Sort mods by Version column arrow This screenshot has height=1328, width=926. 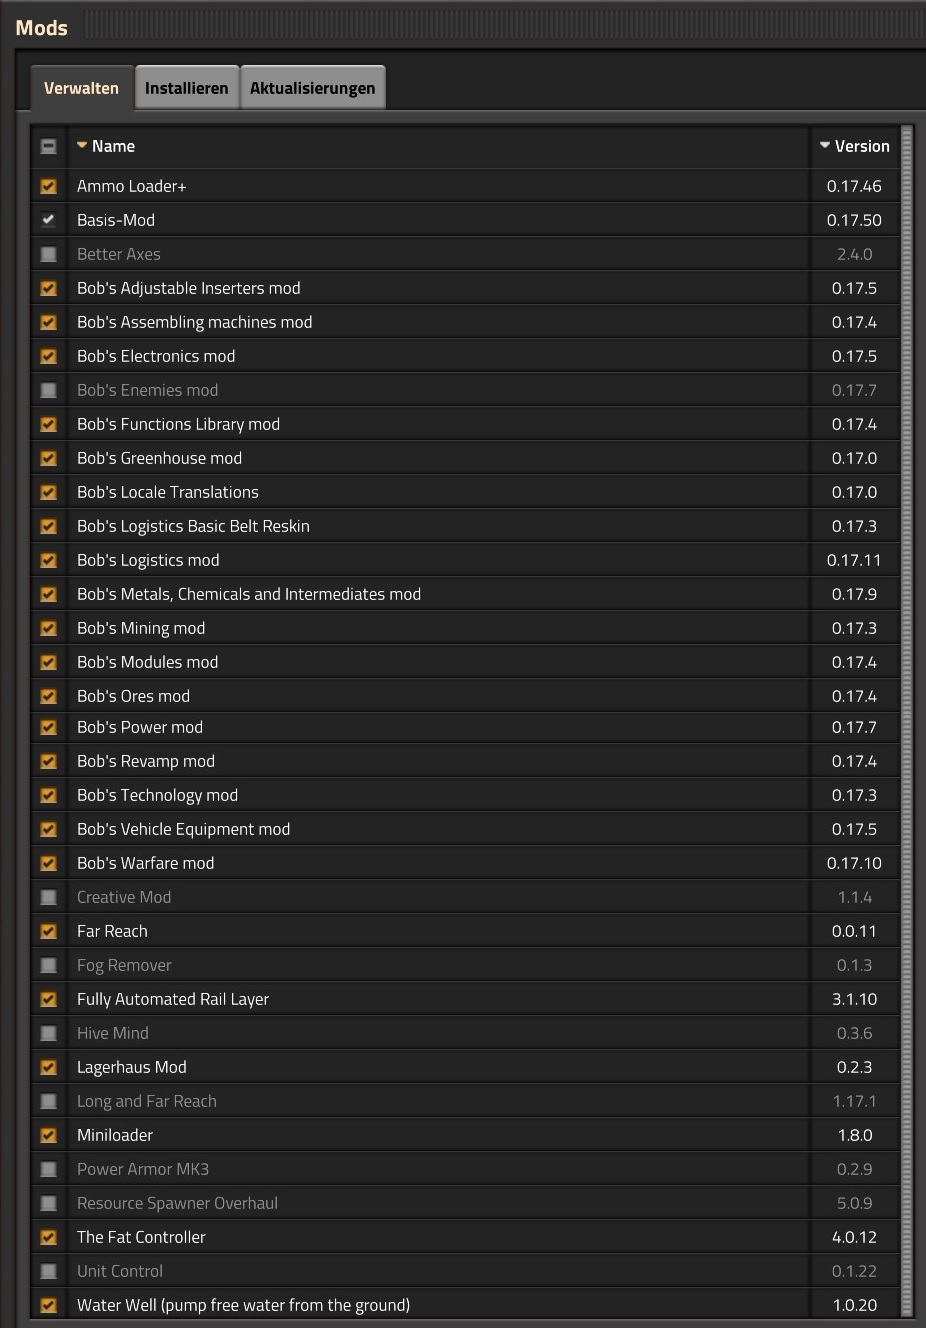coord(825,146)
